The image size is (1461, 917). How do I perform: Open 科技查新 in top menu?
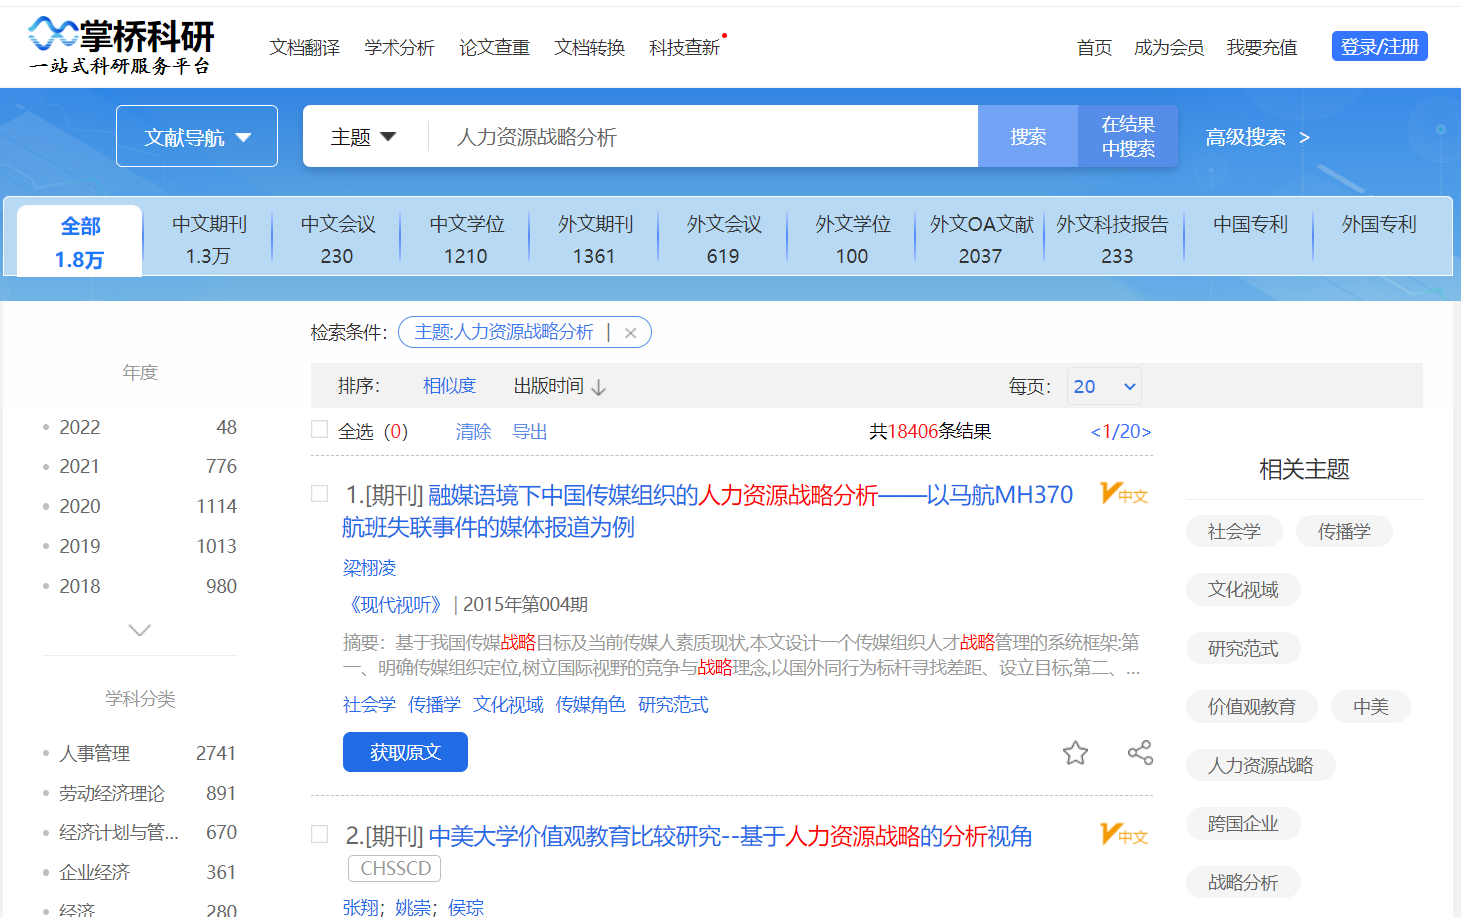pyautogui.click(x=684, y=47)
